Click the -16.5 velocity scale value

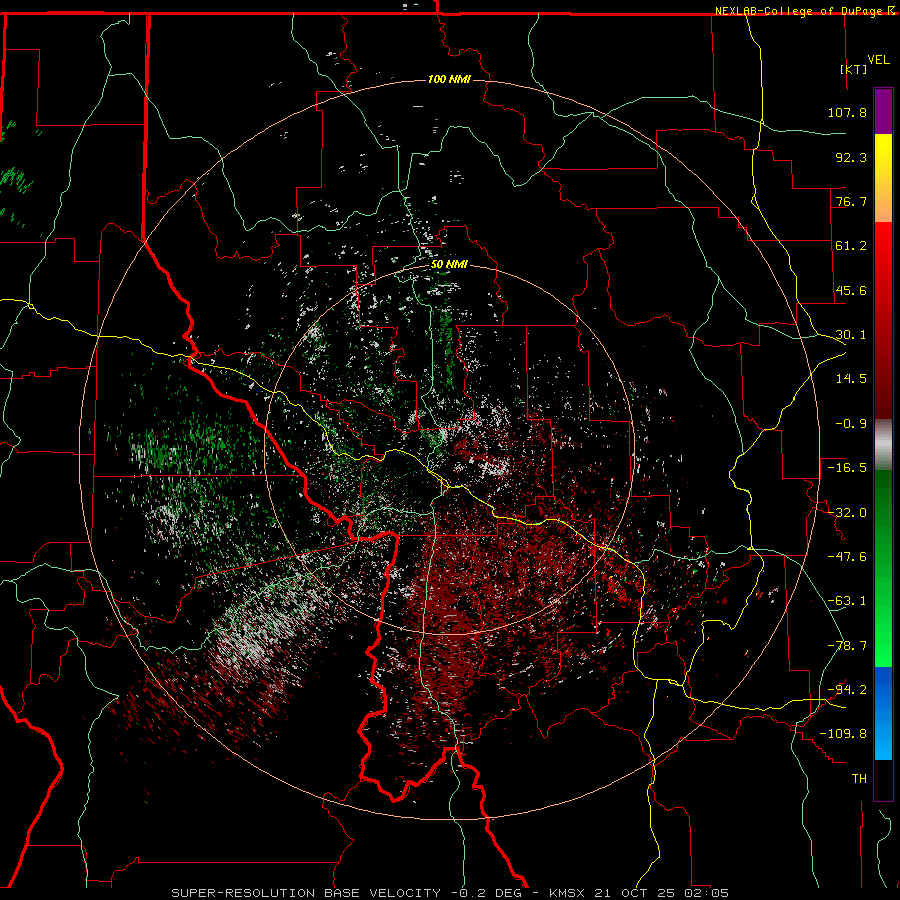point(847,468)
